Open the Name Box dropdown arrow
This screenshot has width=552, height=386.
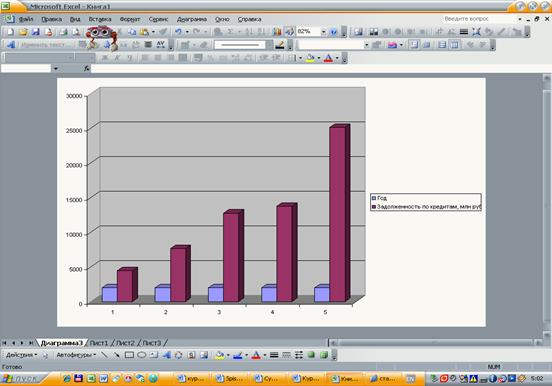pos(56,69)
